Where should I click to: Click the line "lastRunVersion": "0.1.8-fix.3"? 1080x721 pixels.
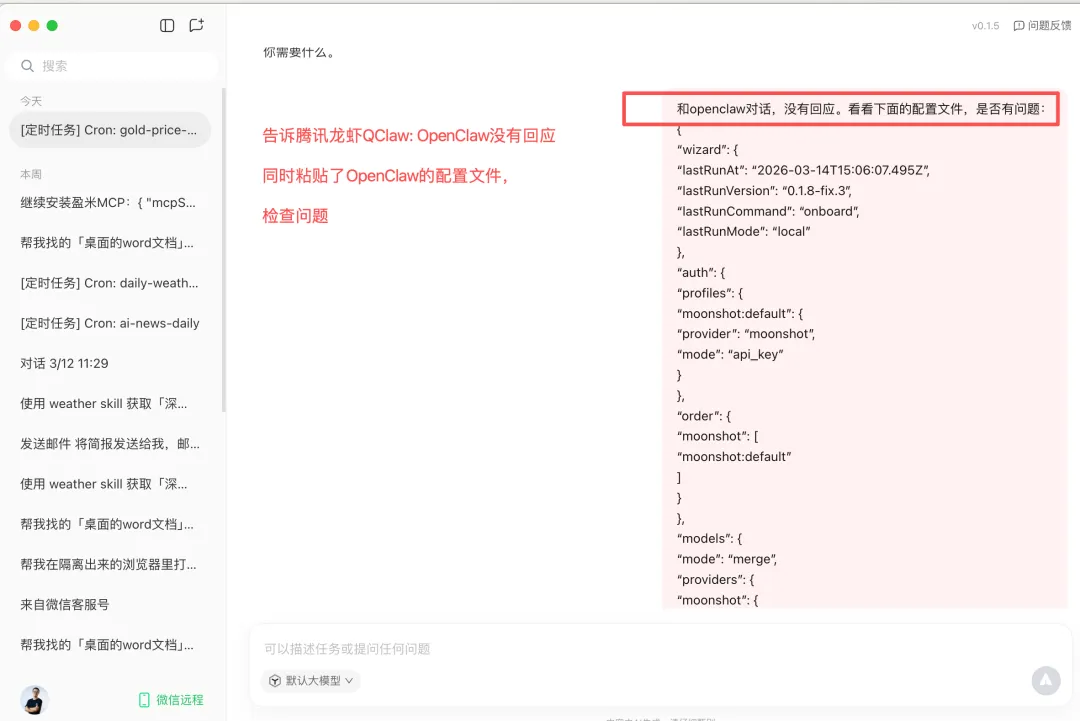click(x=765, y=191)
